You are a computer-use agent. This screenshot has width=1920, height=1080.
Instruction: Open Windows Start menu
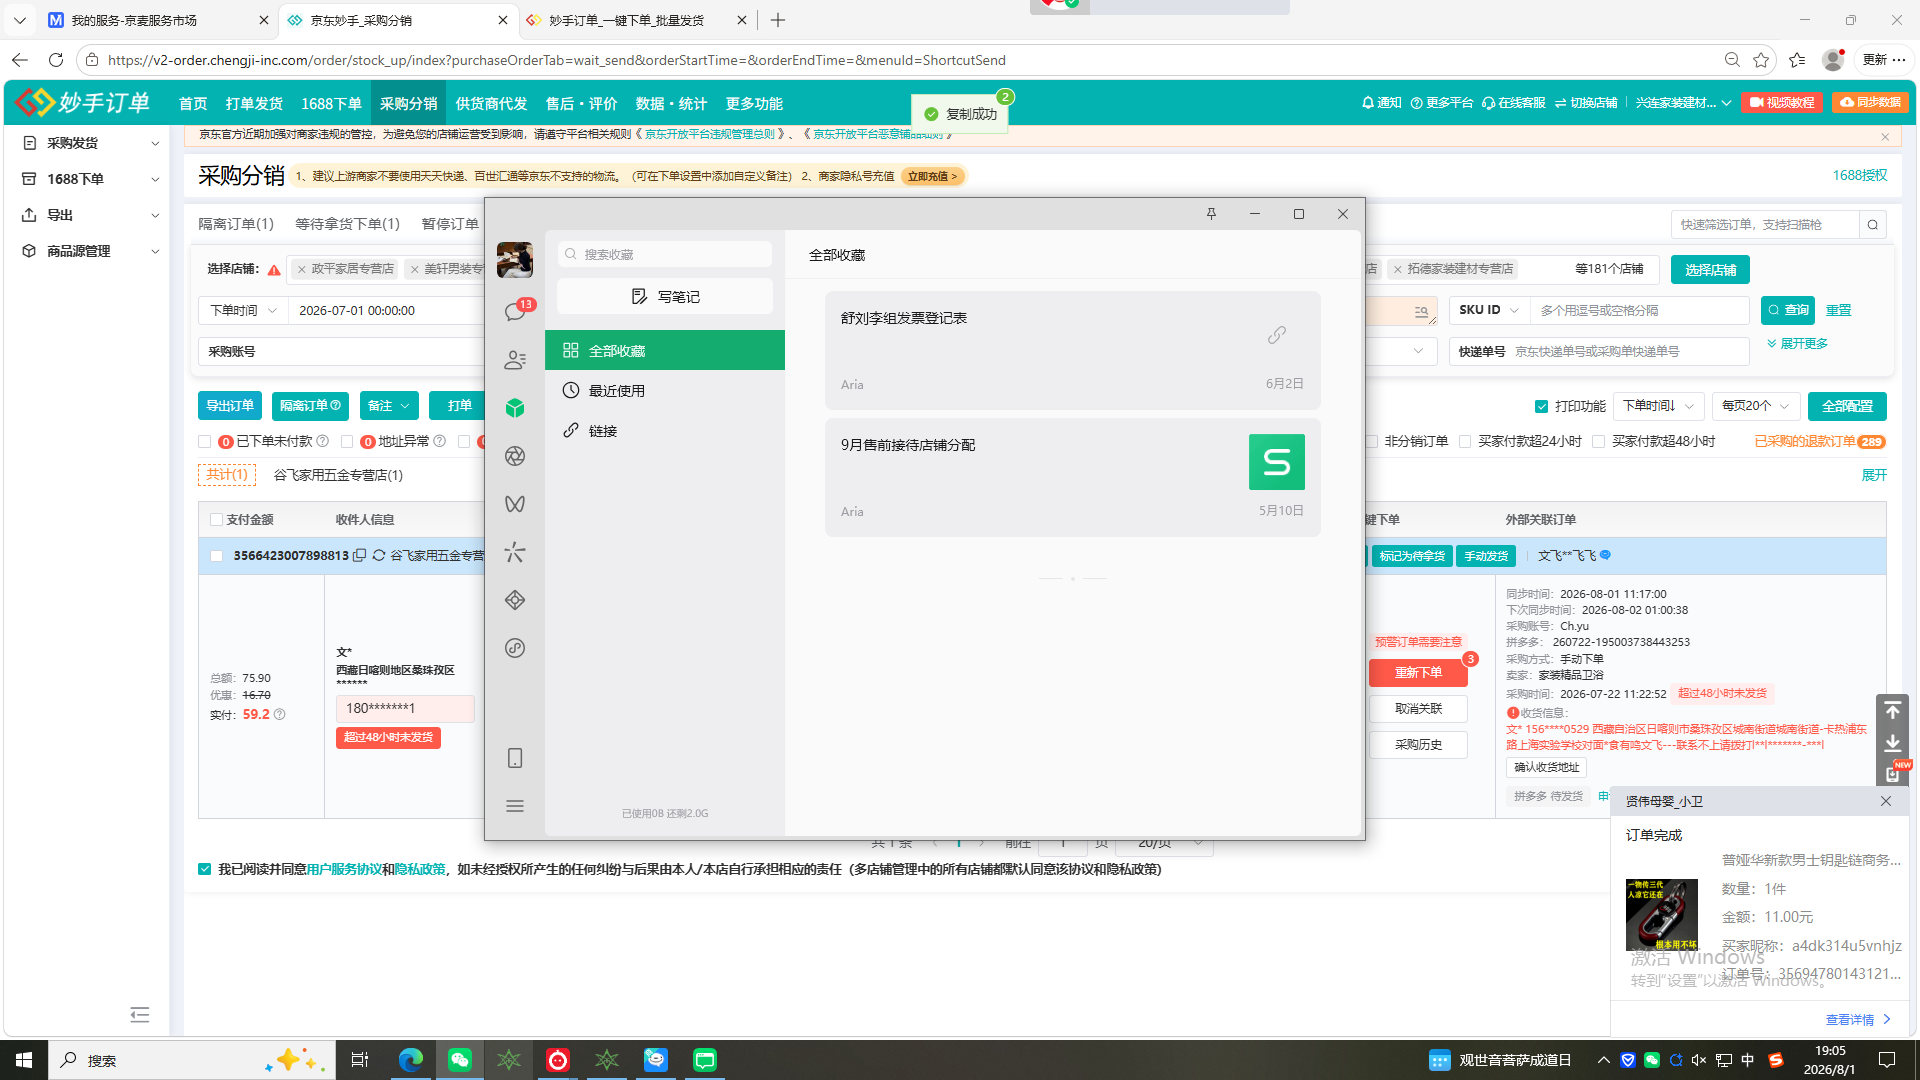(24, 1060)
